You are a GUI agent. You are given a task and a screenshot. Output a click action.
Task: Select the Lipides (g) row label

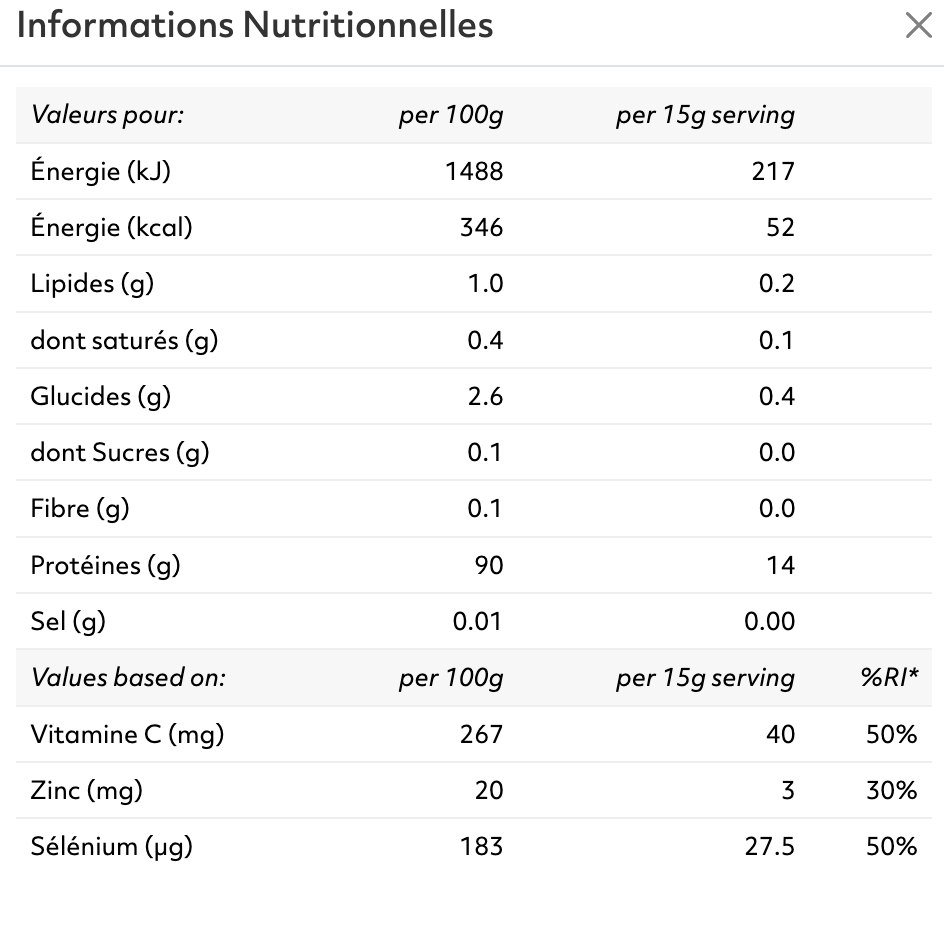(x=93, y=284)
